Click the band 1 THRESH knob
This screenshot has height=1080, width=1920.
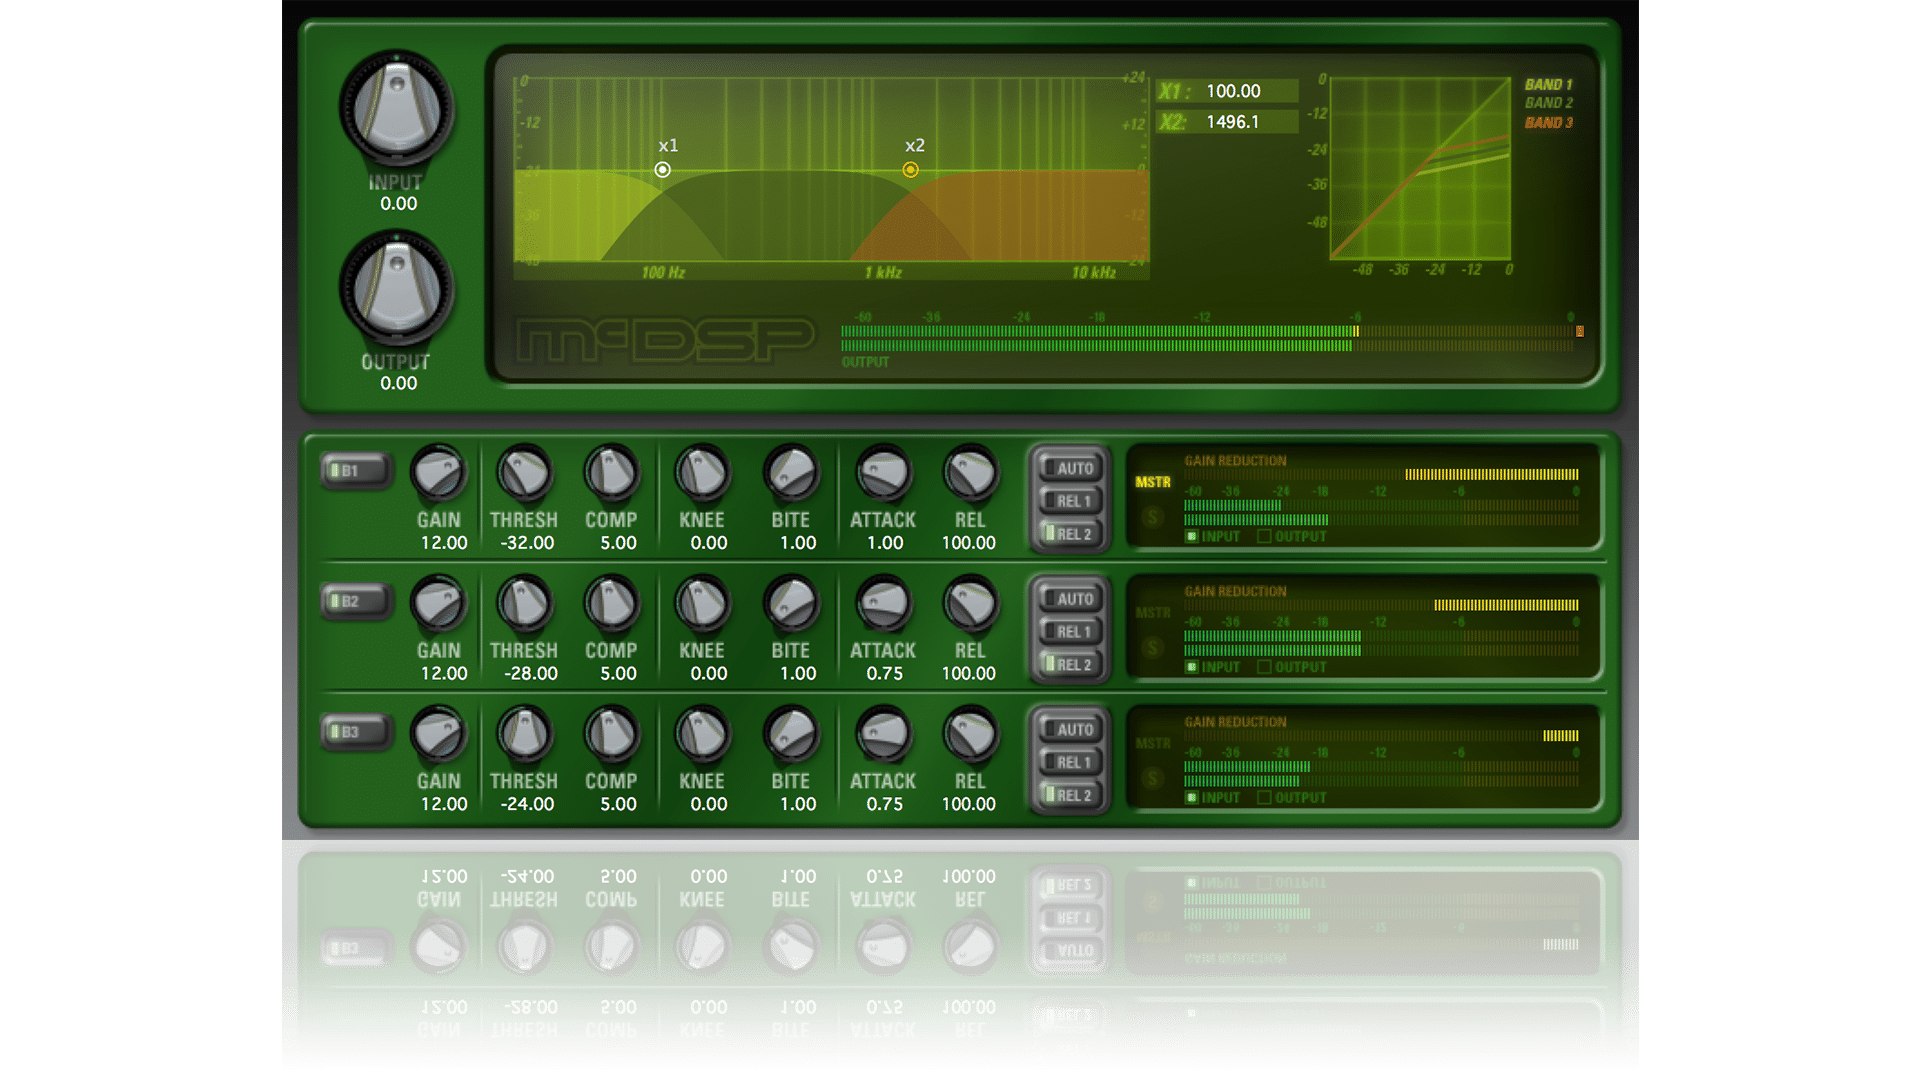524,473
